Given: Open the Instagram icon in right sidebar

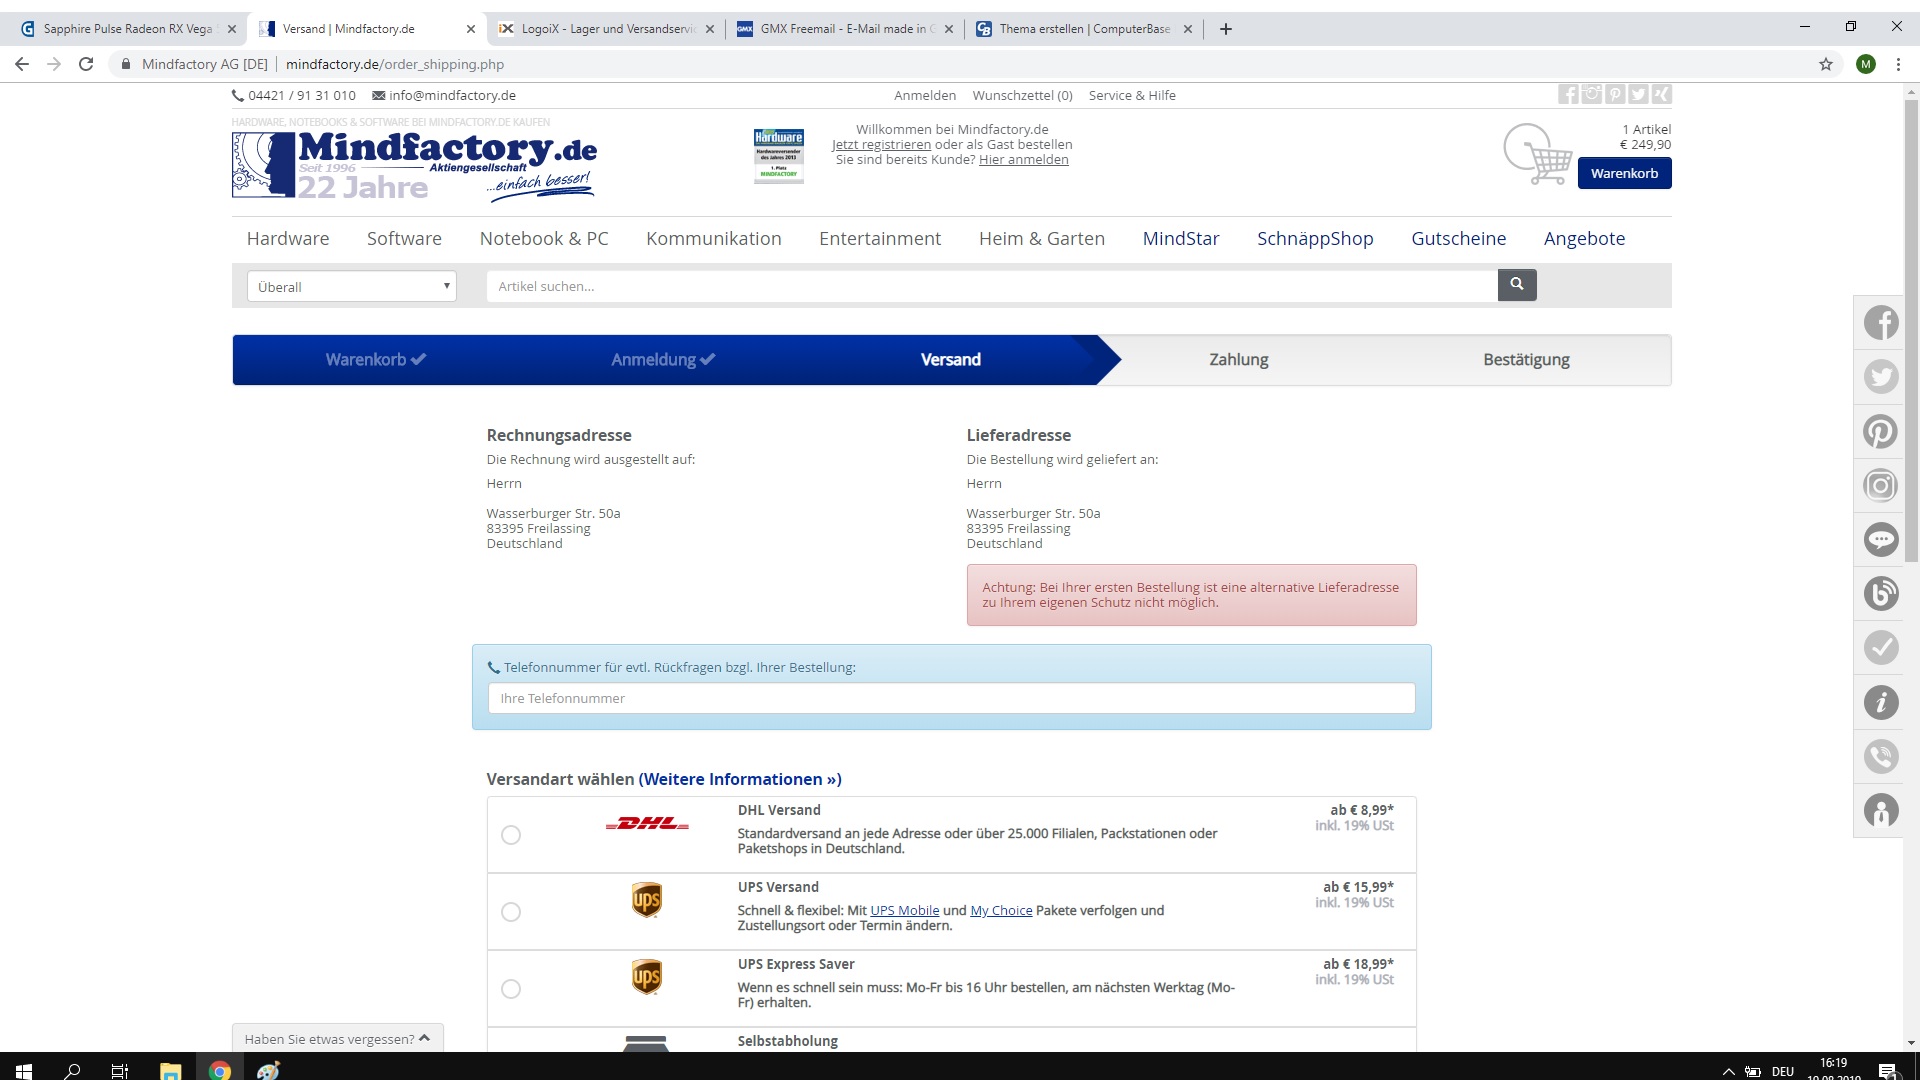Looking at the screenshot, I should [1880, 485].
